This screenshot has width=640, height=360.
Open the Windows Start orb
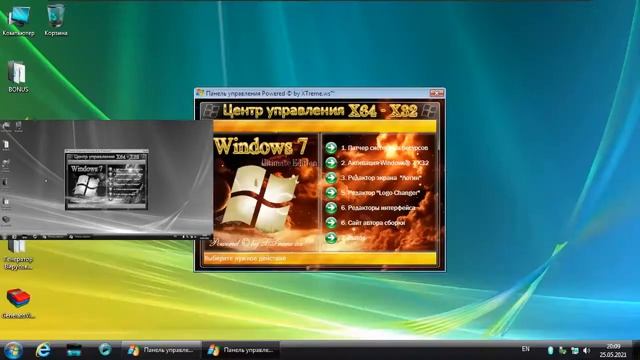point(13,350)
